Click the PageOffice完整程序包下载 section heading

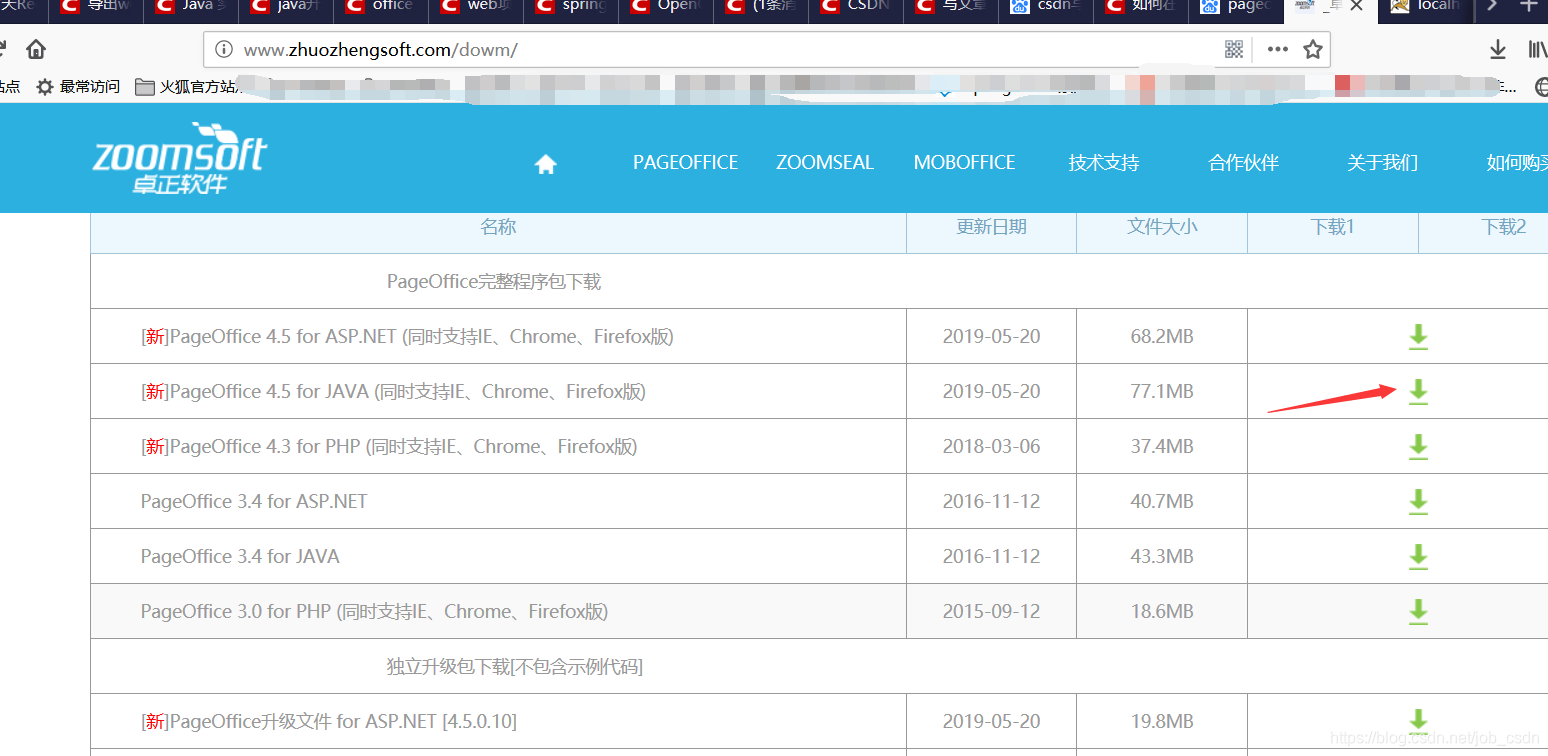click(494, 282)
